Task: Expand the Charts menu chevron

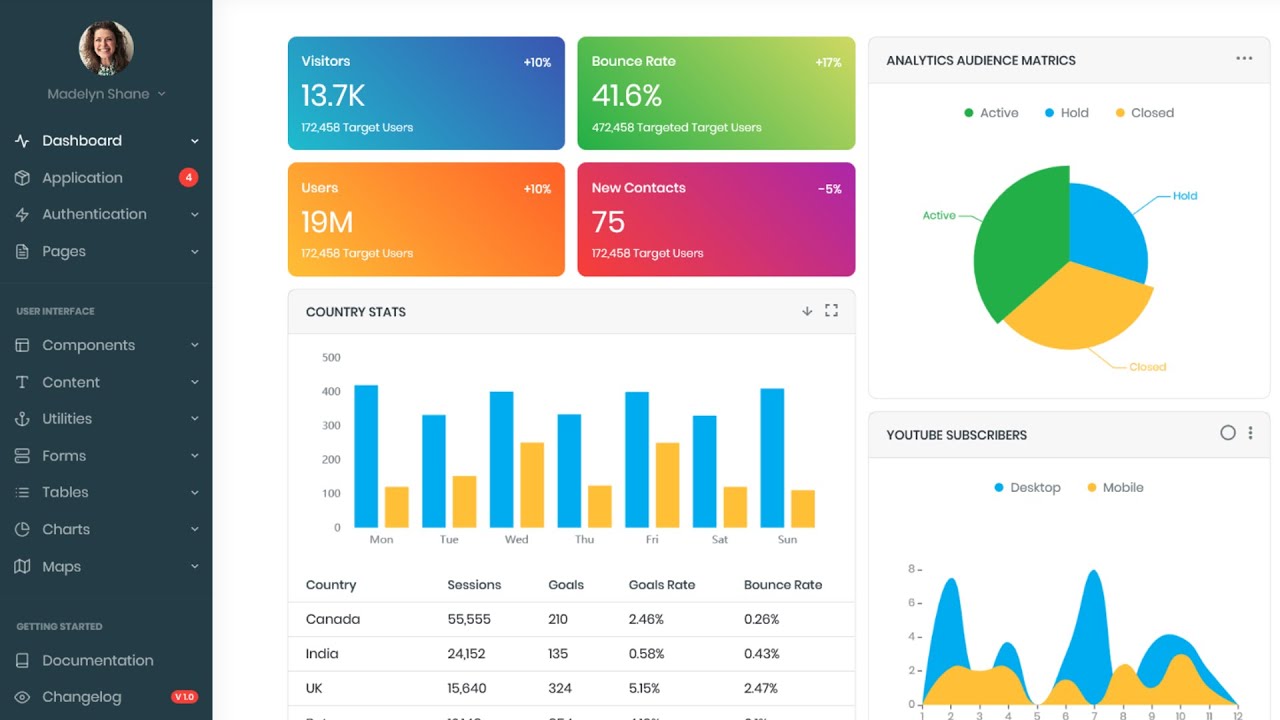Action: pos(195,529)
